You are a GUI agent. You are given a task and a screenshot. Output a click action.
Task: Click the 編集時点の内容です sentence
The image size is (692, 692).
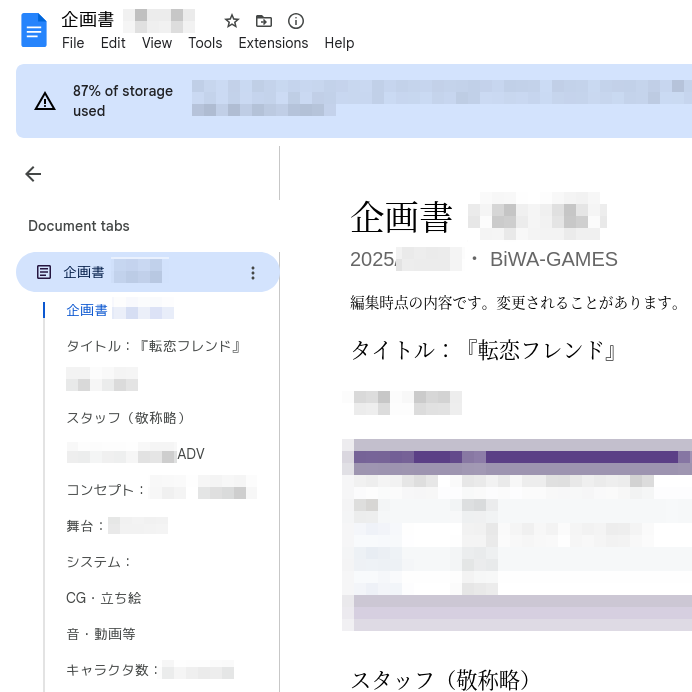pos(515,303)
